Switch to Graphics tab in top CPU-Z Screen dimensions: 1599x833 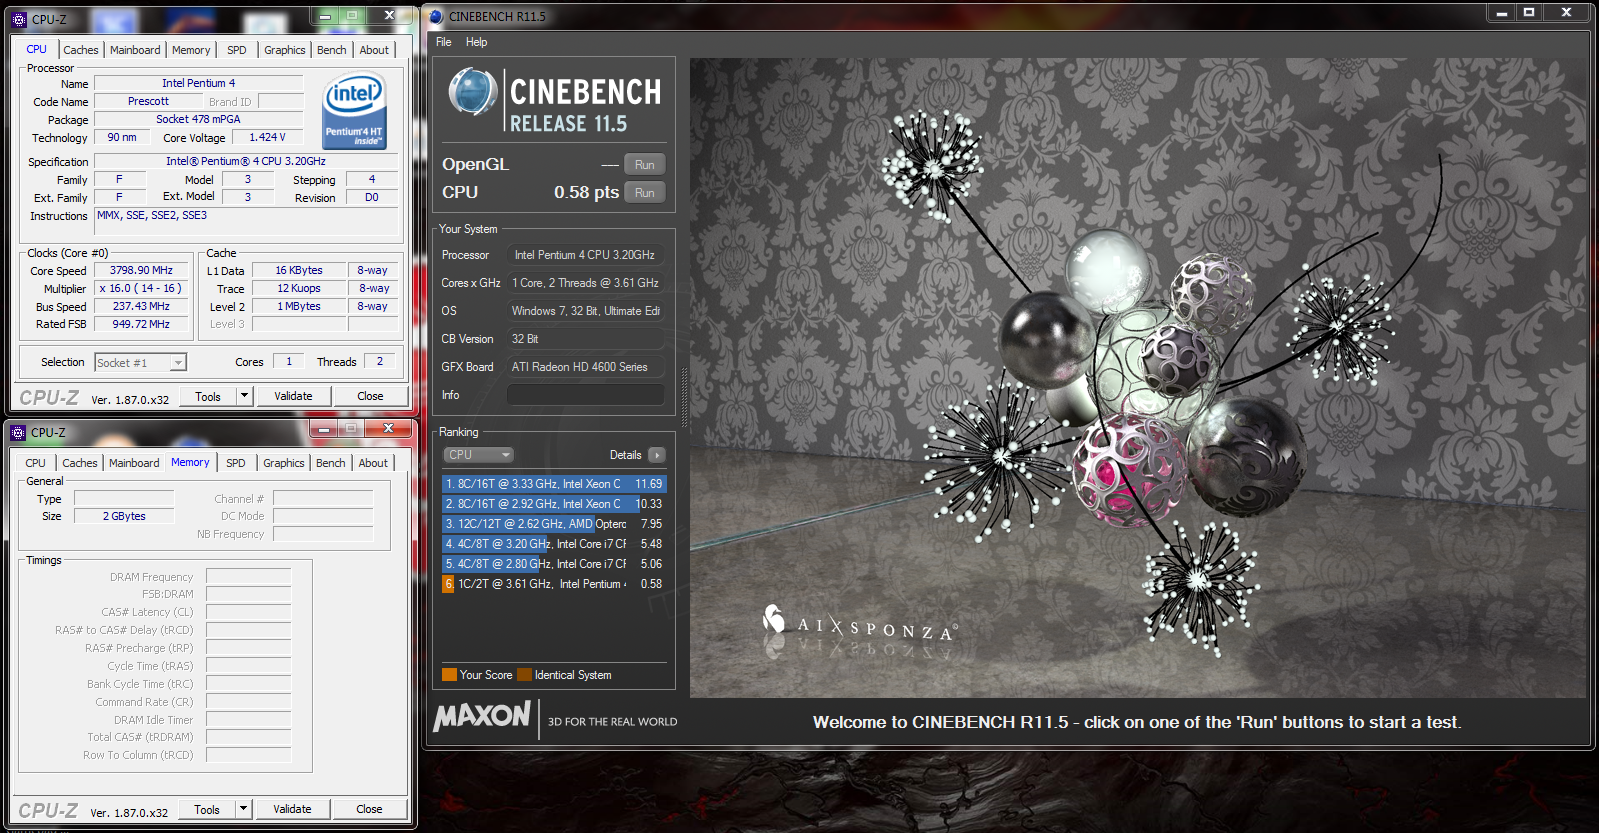pyautogui.click(x=285, y=50)
